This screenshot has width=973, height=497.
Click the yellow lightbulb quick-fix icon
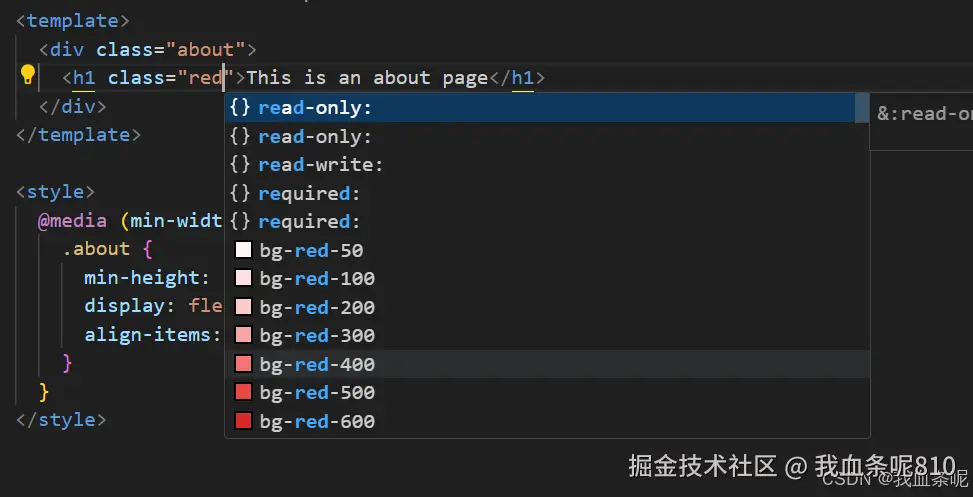pos(28,75)
